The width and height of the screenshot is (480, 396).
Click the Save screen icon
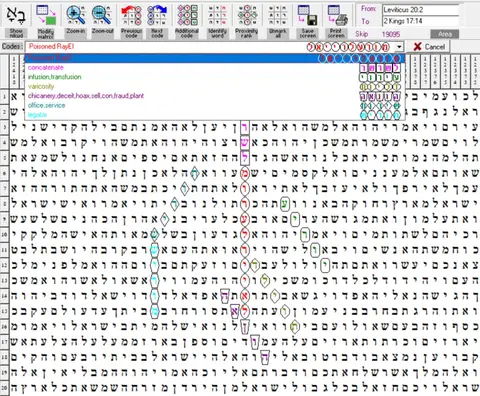[x=307, y=15]
